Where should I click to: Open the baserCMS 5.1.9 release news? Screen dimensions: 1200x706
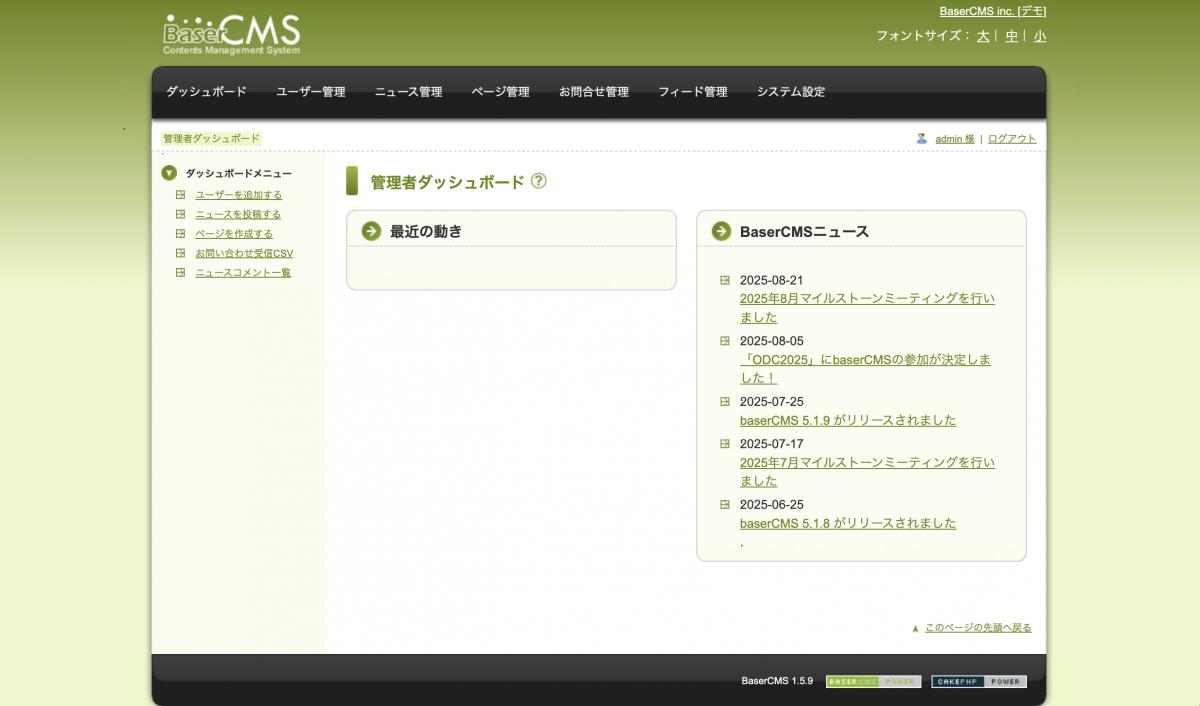pyautogui.click(x=847, y=421)
